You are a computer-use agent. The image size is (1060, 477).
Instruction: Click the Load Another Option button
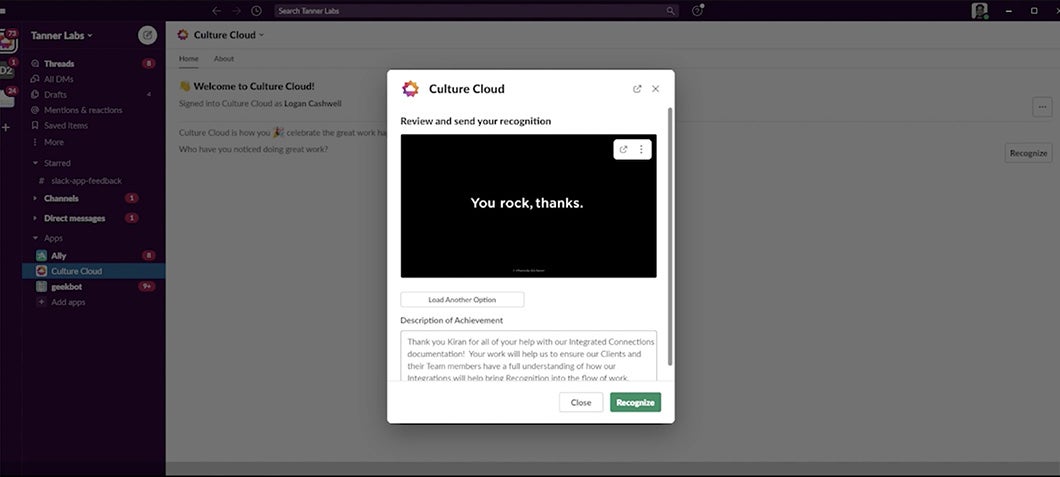point(462,299)
